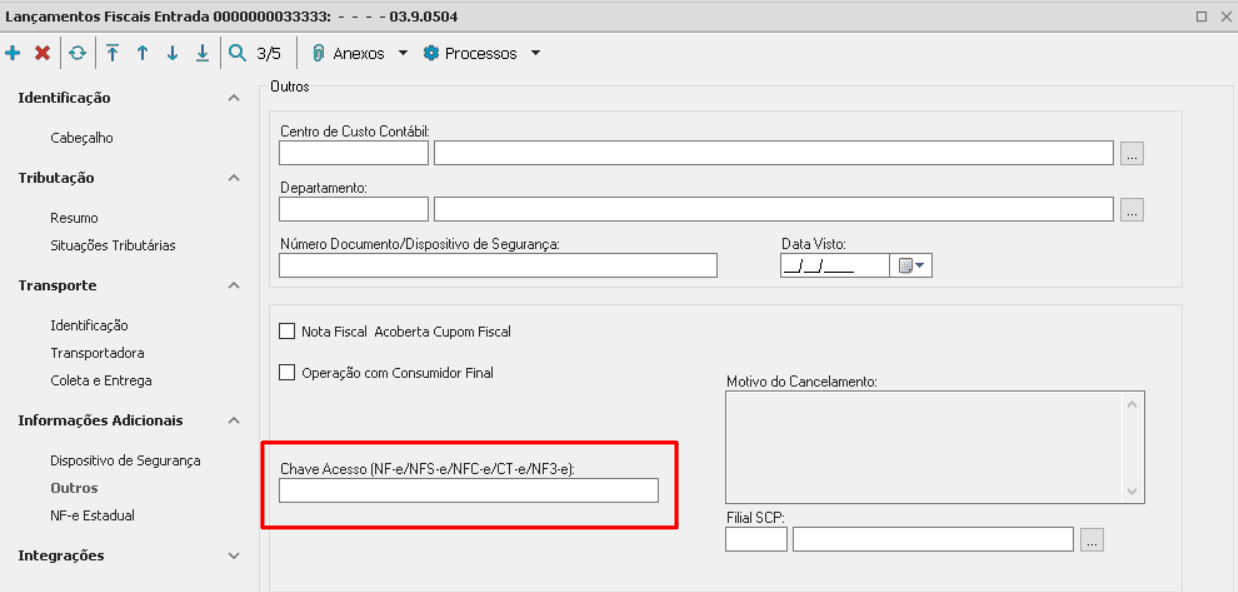Open Filial SCP lookup ellipsis button

[x=1091, y=539]
